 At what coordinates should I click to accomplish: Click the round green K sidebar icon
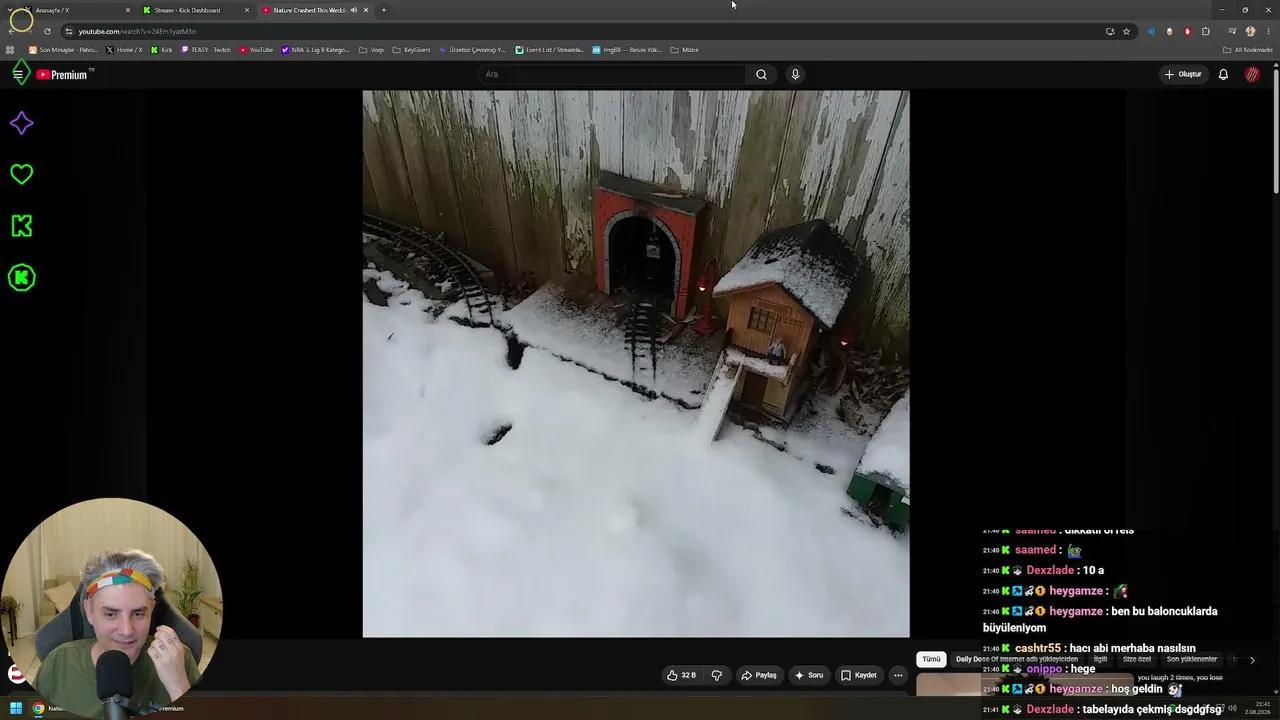[22, 278]
